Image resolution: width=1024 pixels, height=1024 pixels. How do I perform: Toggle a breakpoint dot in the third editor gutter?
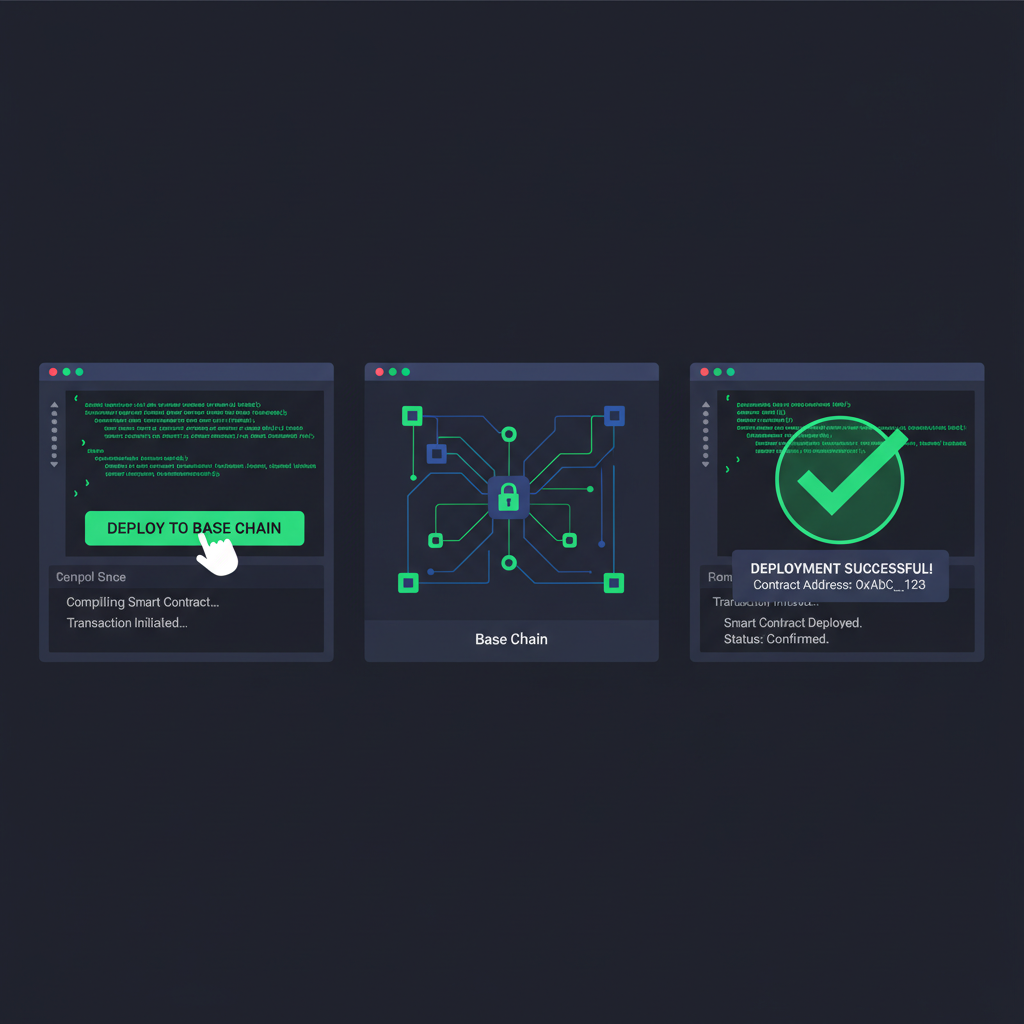pyautogui.click(x=705, y=430)
